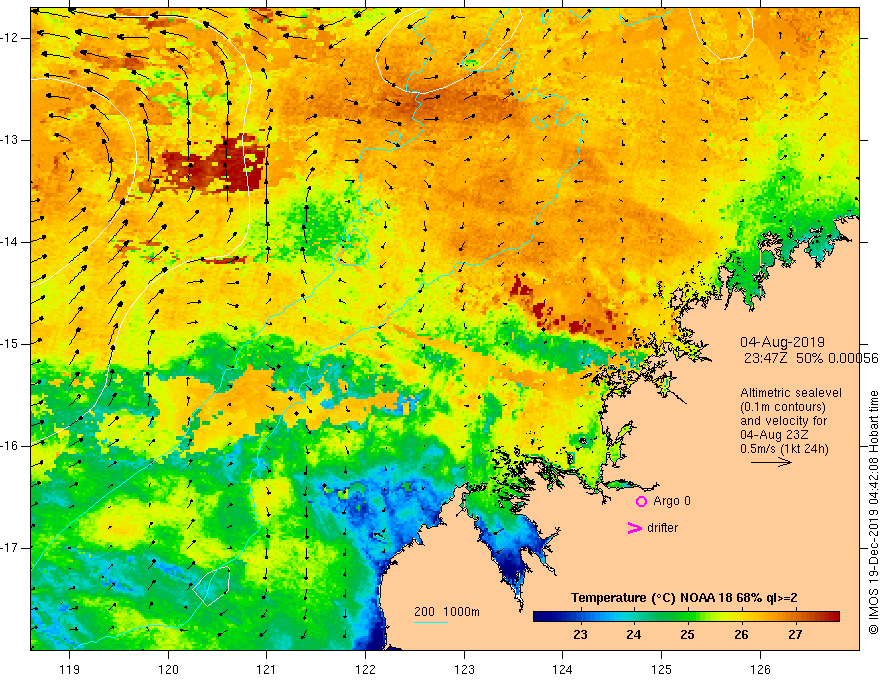Click the 'drifter' legend label
Screen dimensions: 880x680
pos(662,528)
